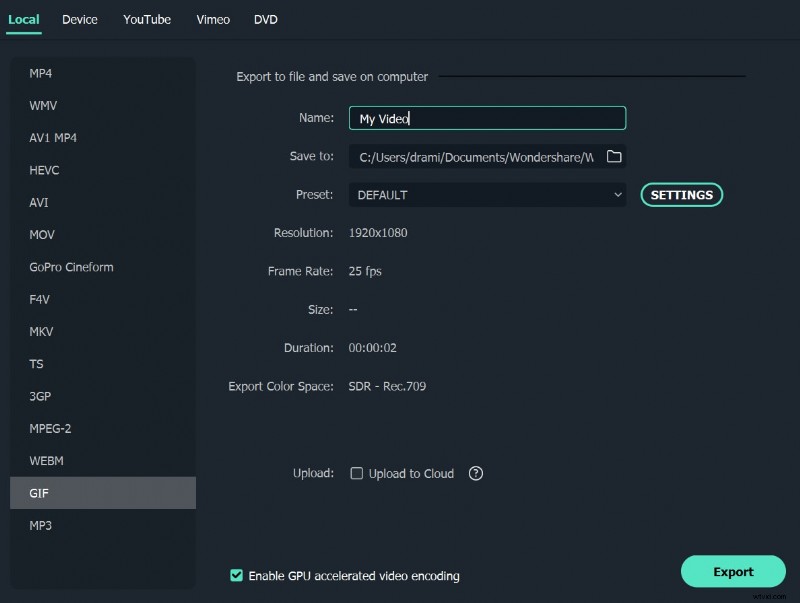Enable the Upload to Cloud option

point(357,473)
